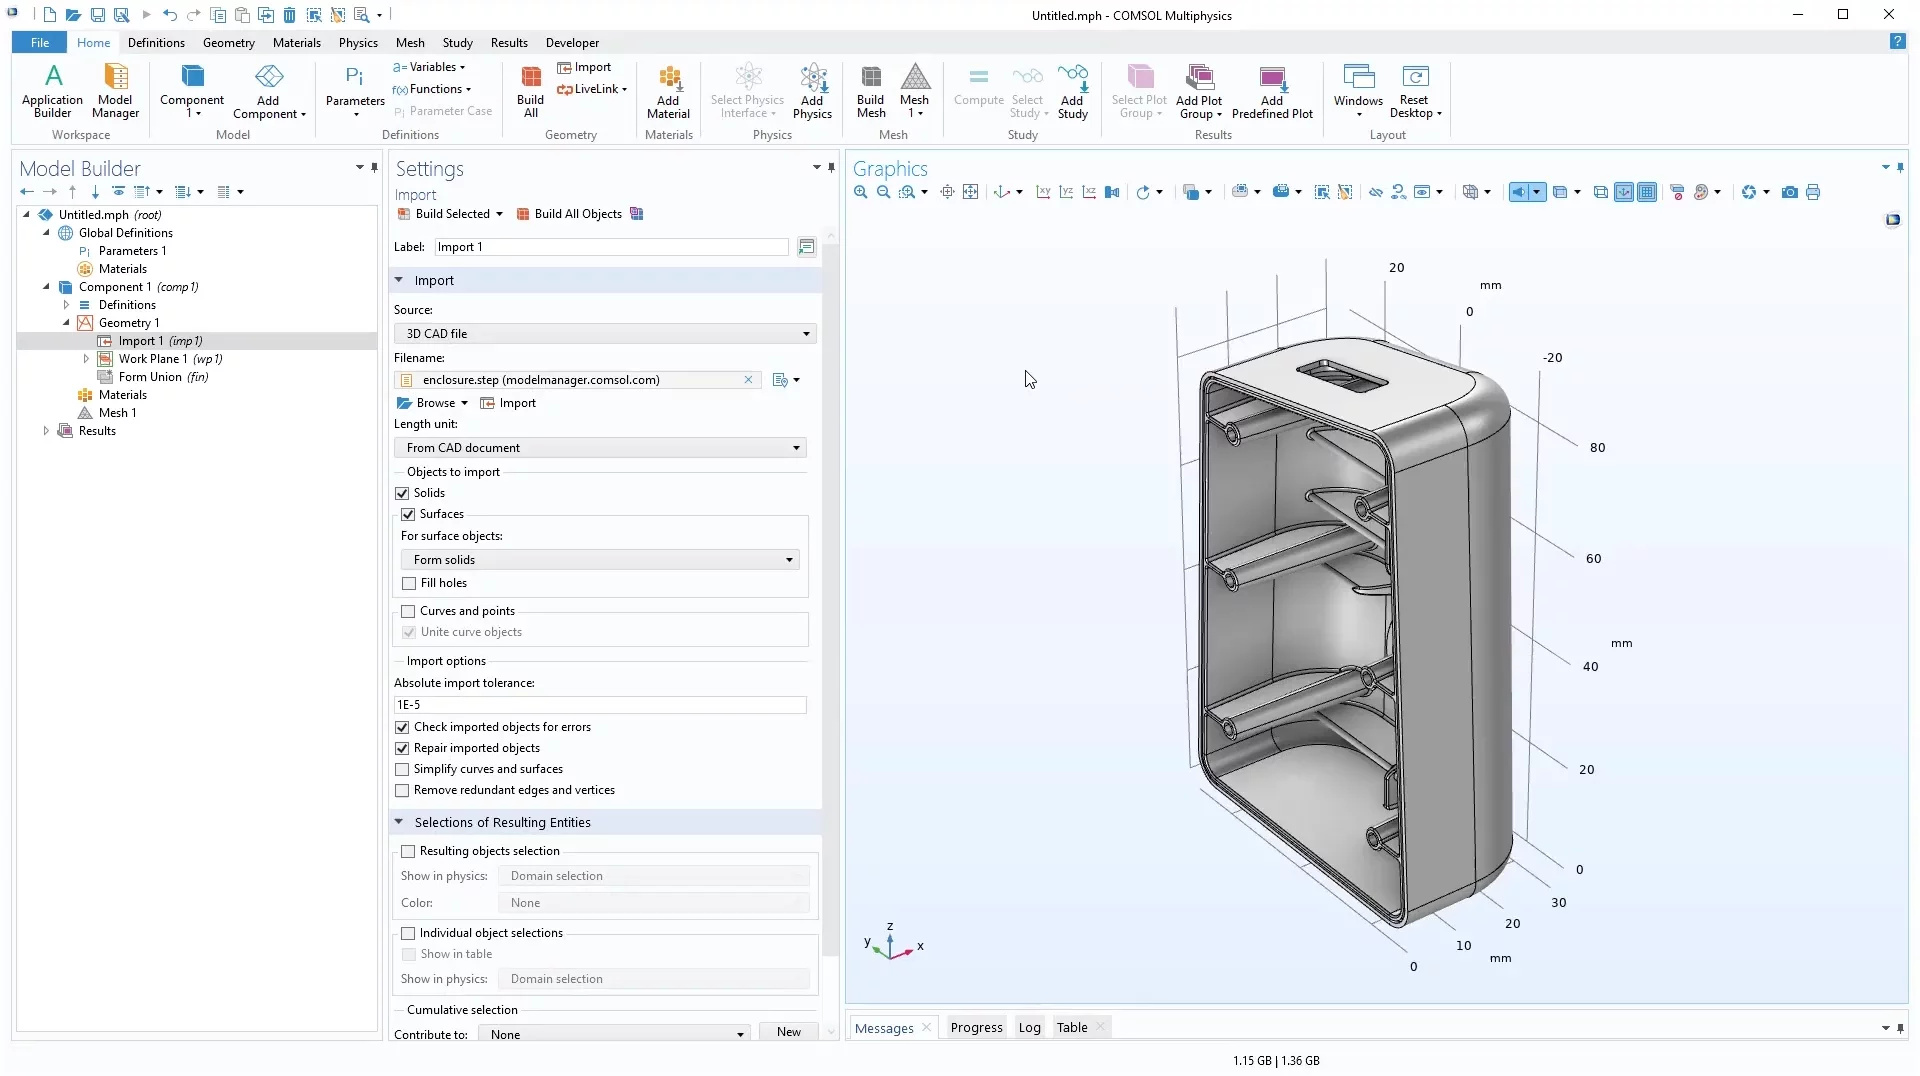Uncheck the Surfaces checkbox
The width and height of the screenshot is (1920, 1076).
pos(408,514)
